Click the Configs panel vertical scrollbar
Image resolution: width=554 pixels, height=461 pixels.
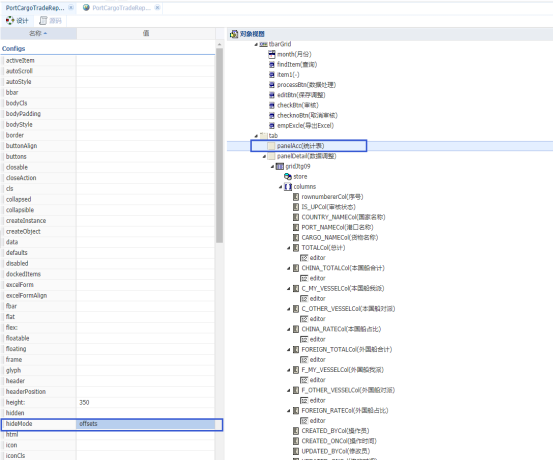(x=219, y=146)
